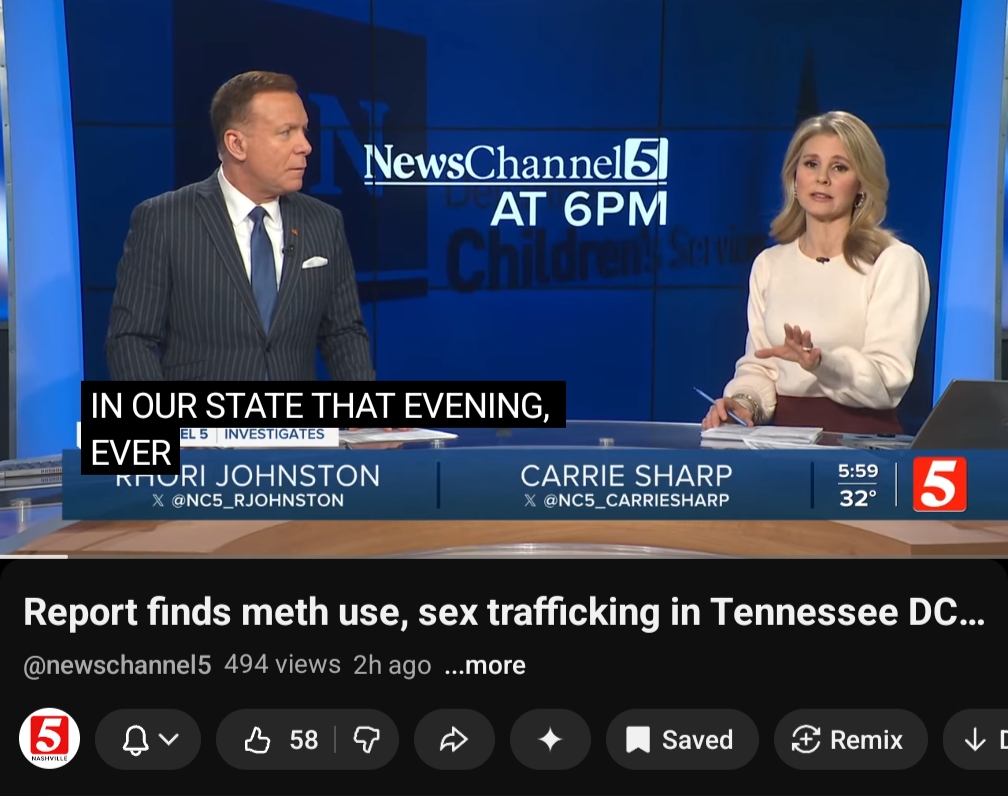Open notification bell dropdown
This screenshot has width=1008, height=796.
148,739
